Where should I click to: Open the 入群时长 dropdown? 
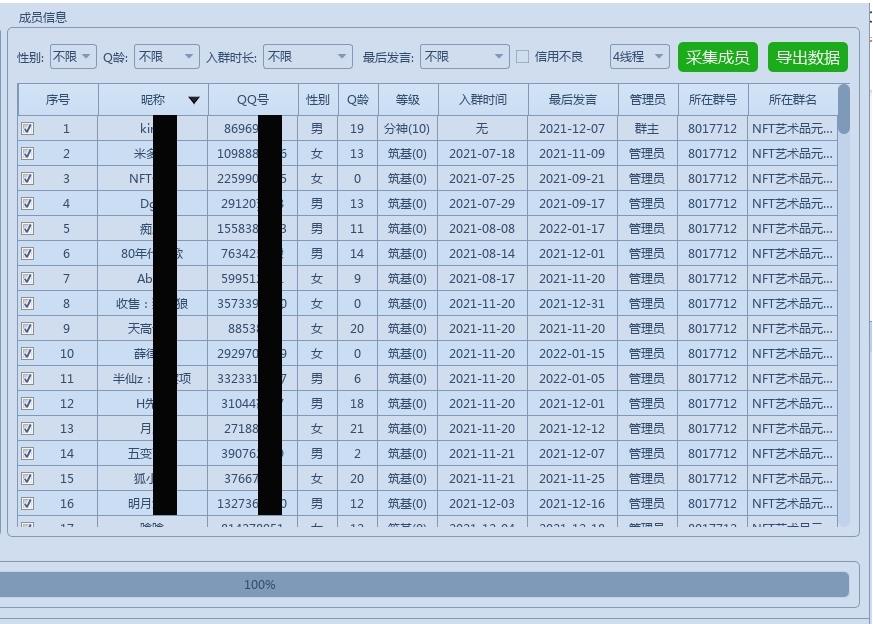tap(308, 57)
